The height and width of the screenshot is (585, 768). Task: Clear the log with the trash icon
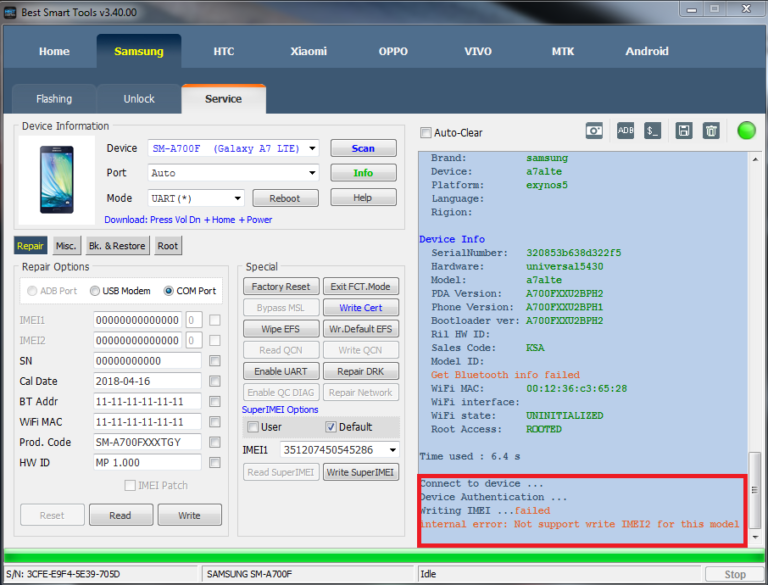tap(711, 131)
